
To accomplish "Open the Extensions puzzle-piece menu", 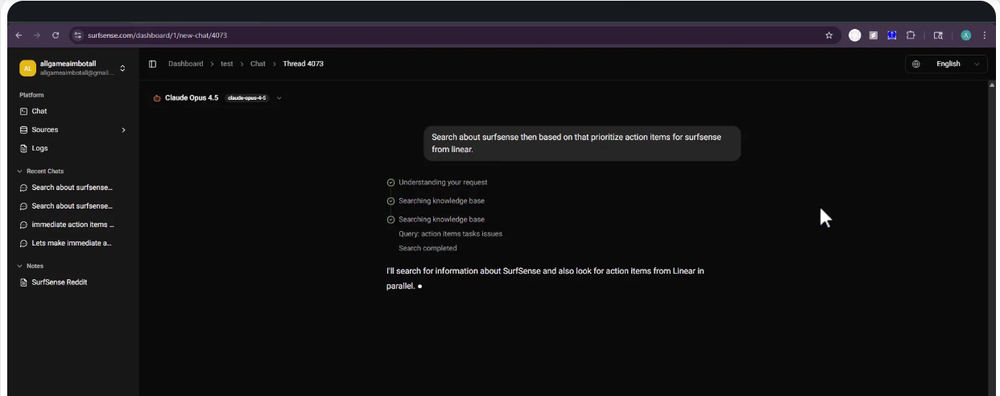I will click(911, 35).
